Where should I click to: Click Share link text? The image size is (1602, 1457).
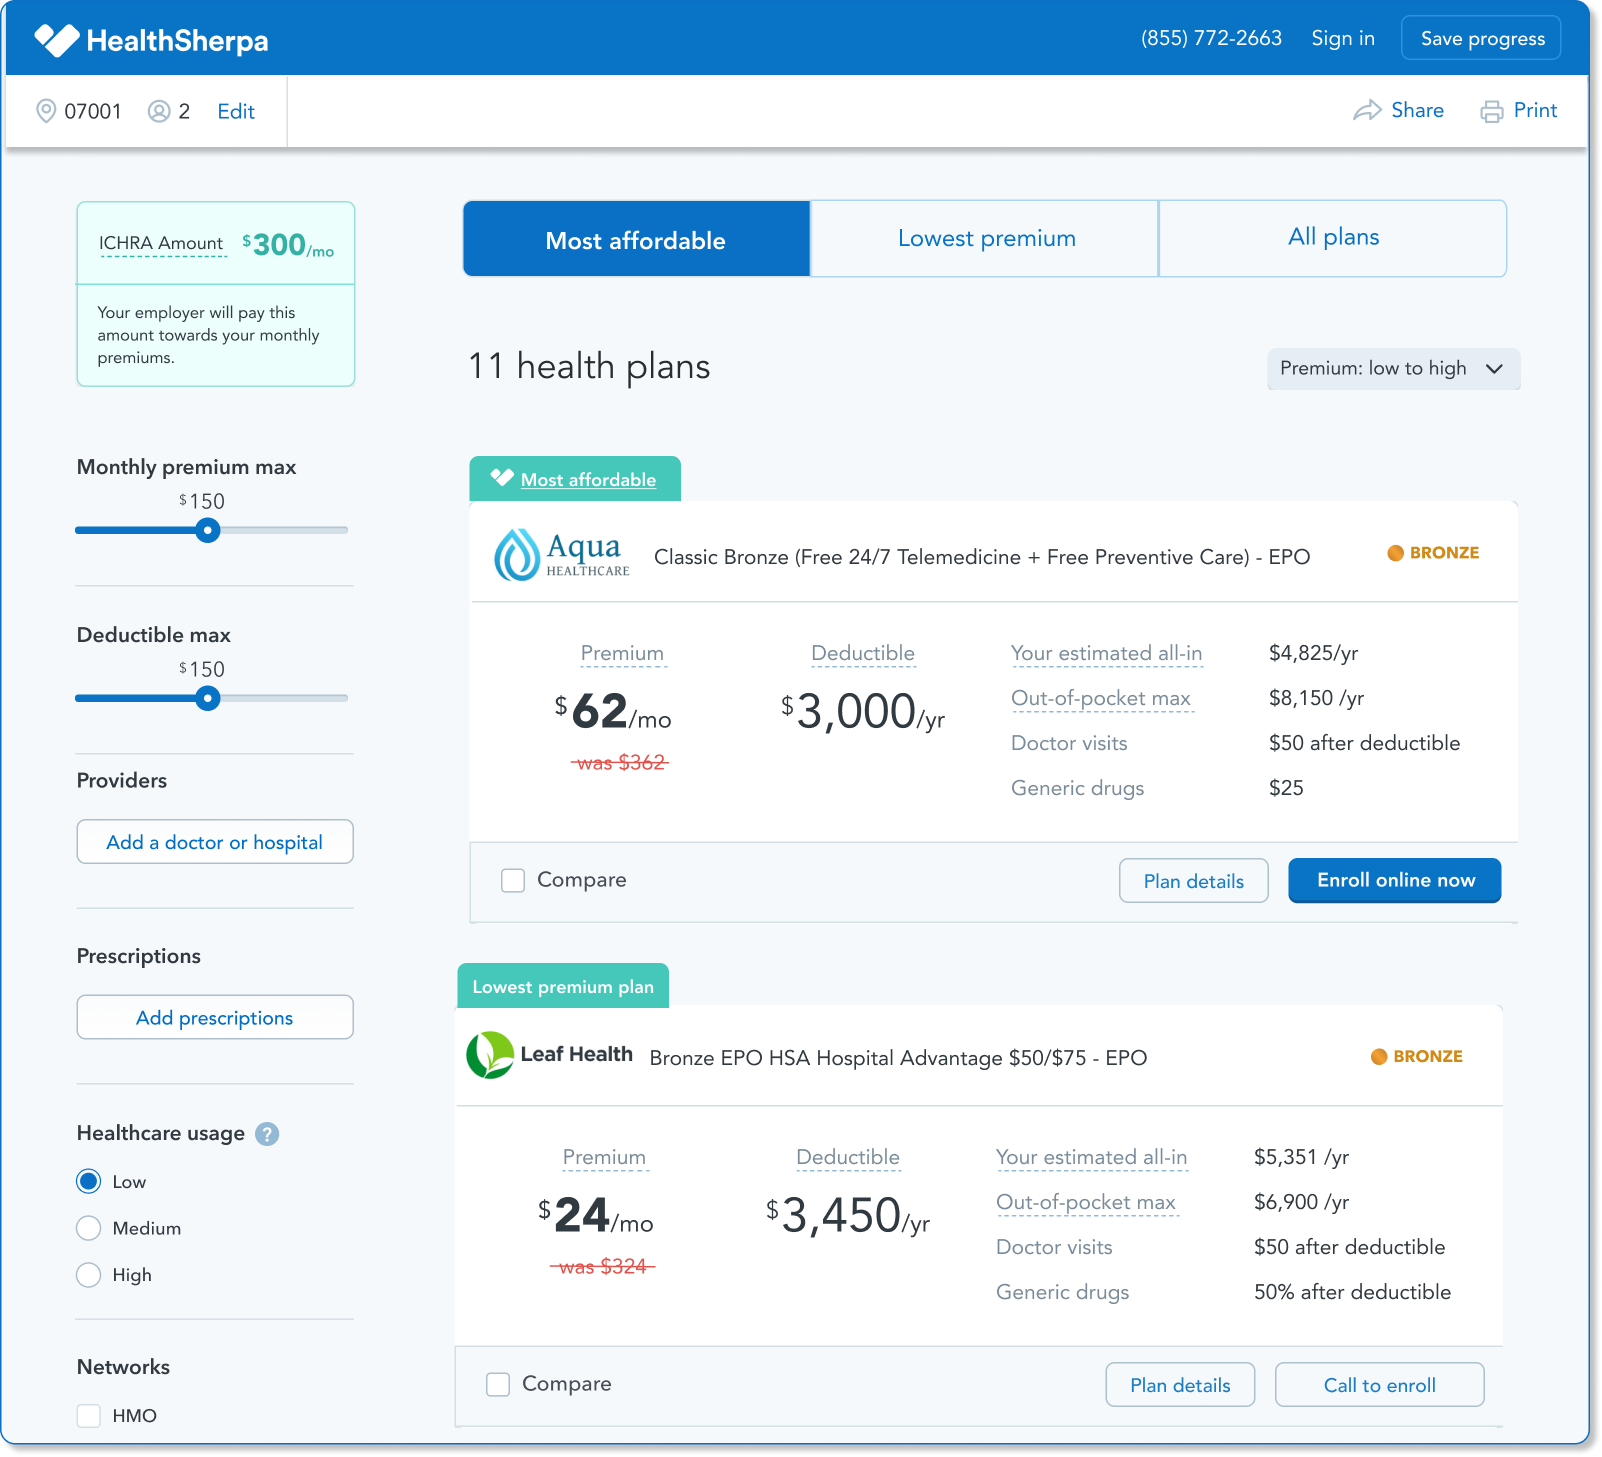[1417, 110]
